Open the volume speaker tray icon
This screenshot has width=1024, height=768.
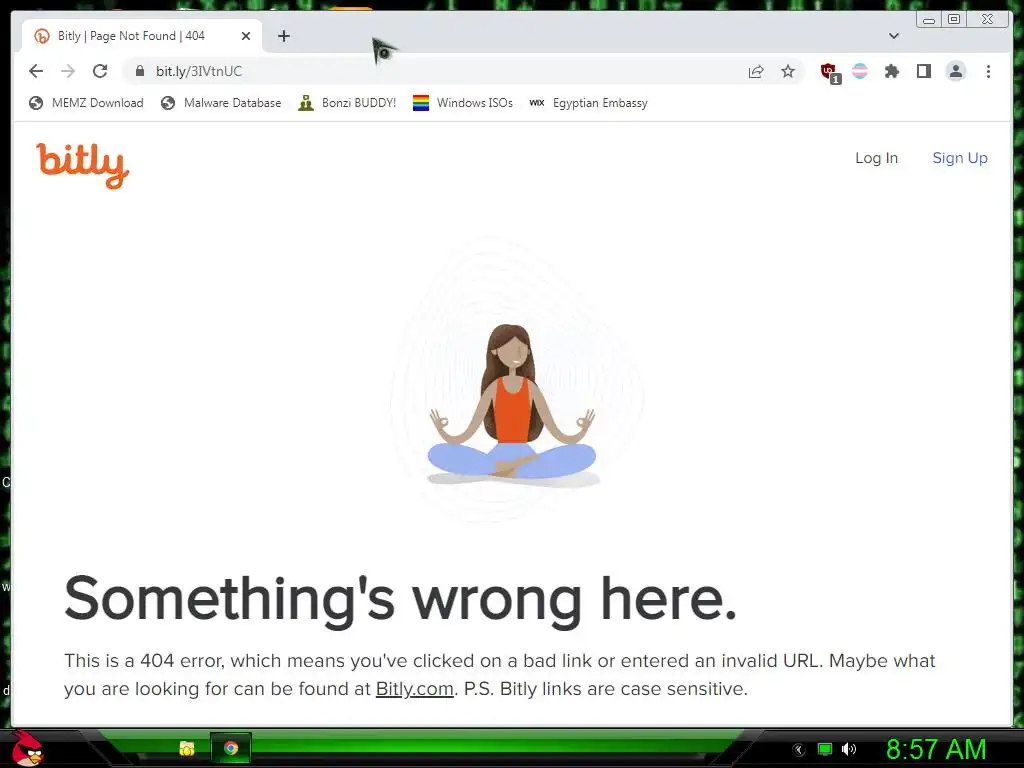(x=849, y=749)
